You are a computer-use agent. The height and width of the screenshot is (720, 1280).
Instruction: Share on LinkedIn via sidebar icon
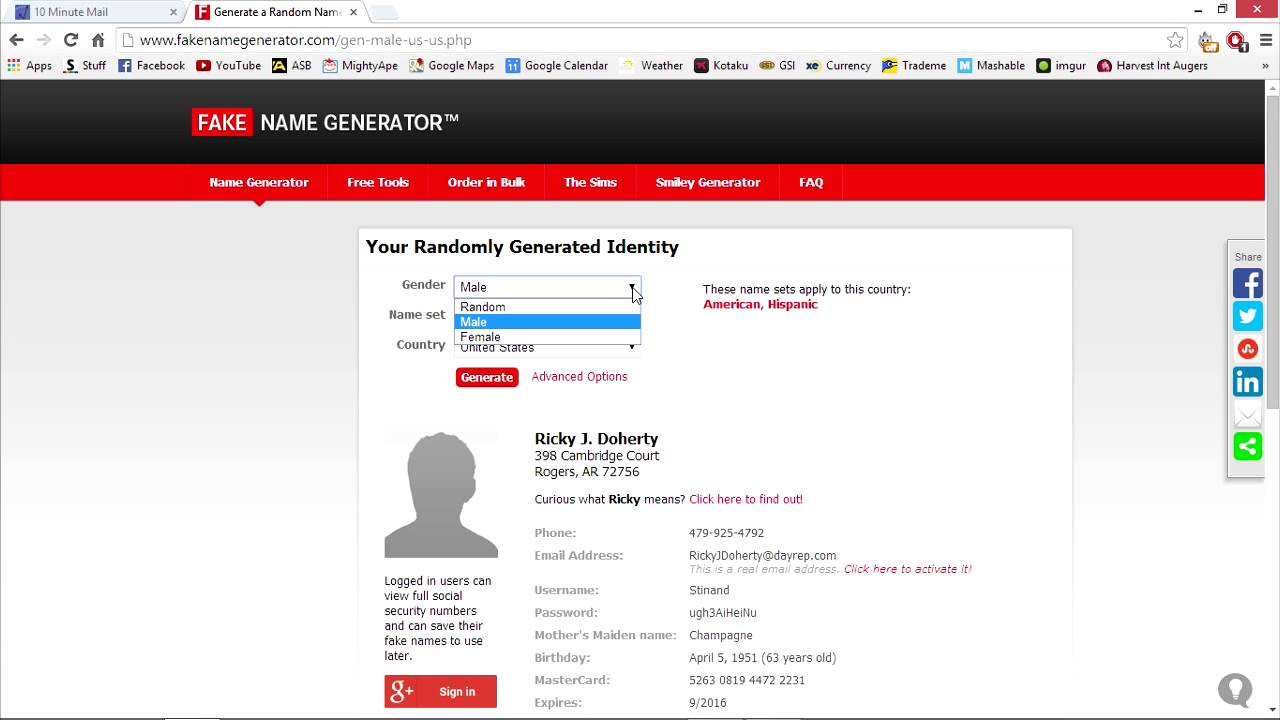click(x=1247, y=381)
